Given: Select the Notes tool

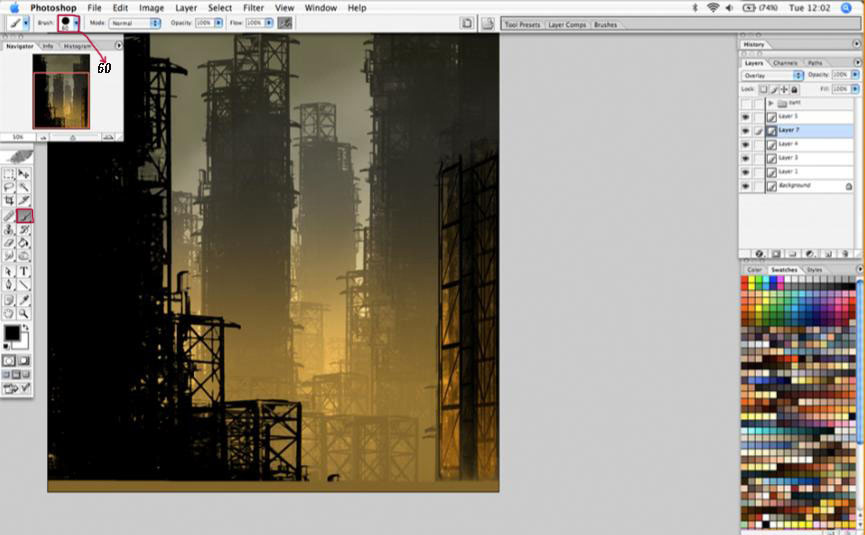Looking at the screenshot, I should point(9,299).
